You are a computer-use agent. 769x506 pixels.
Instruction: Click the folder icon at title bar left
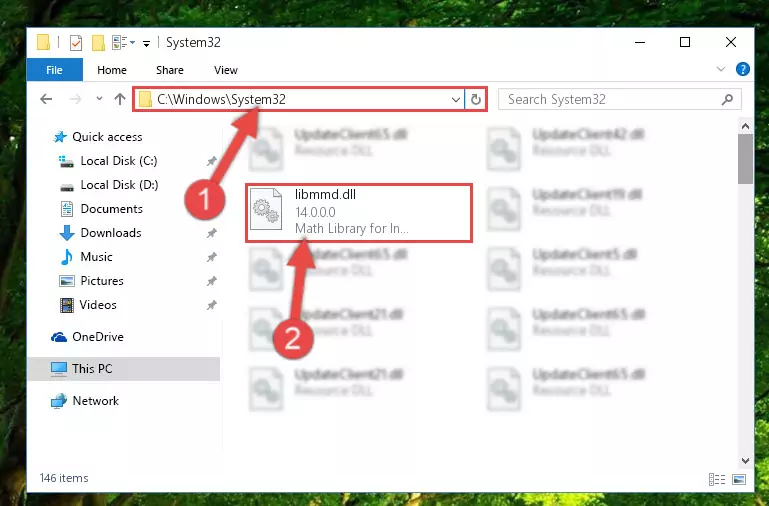(44, 43)
